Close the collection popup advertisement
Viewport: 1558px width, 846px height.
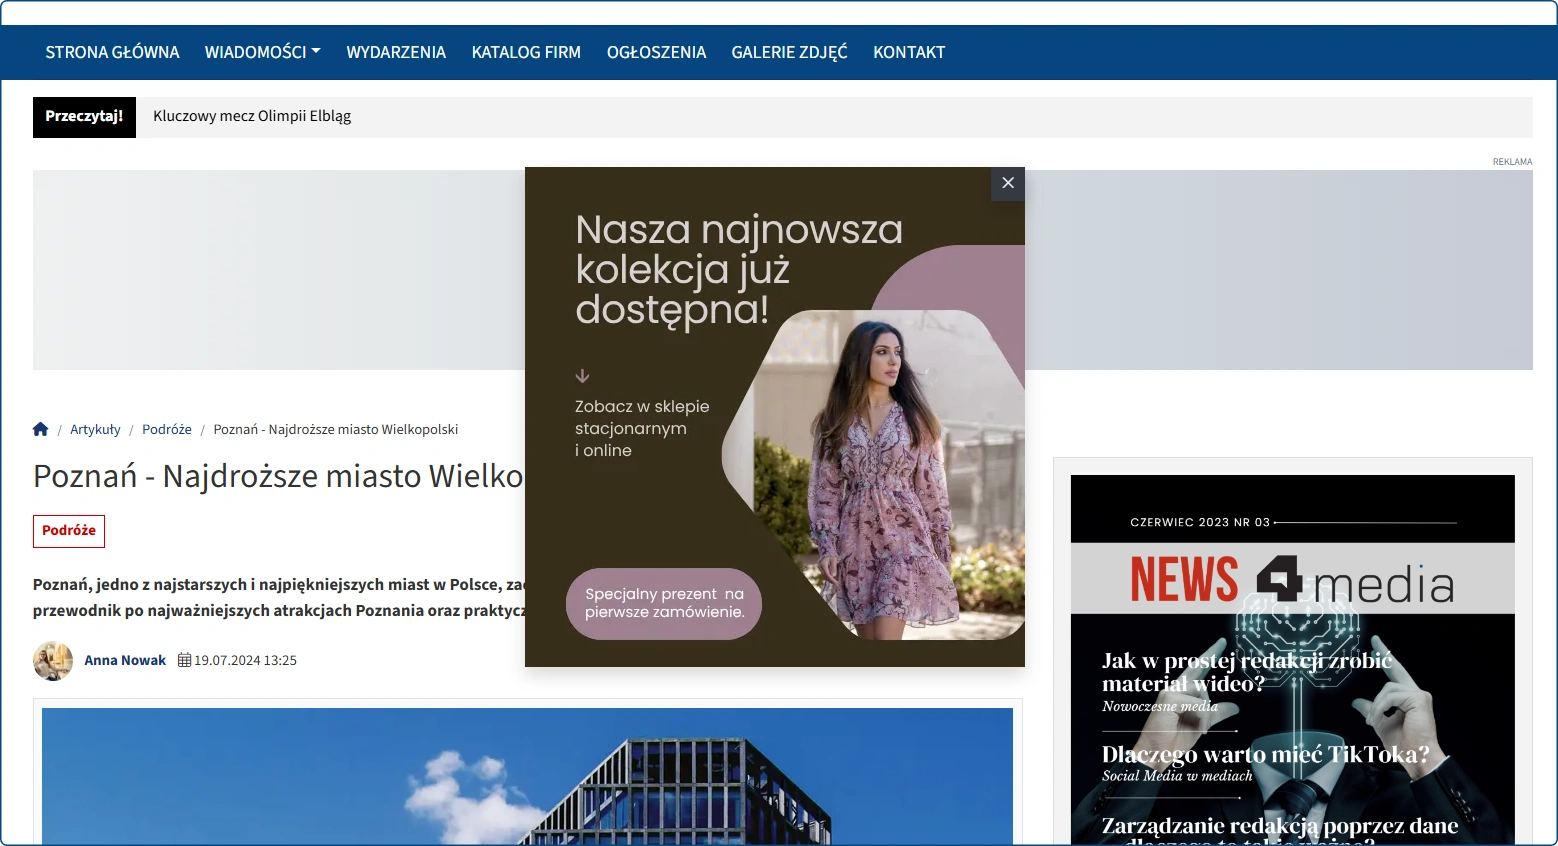tap(1008, 183)
